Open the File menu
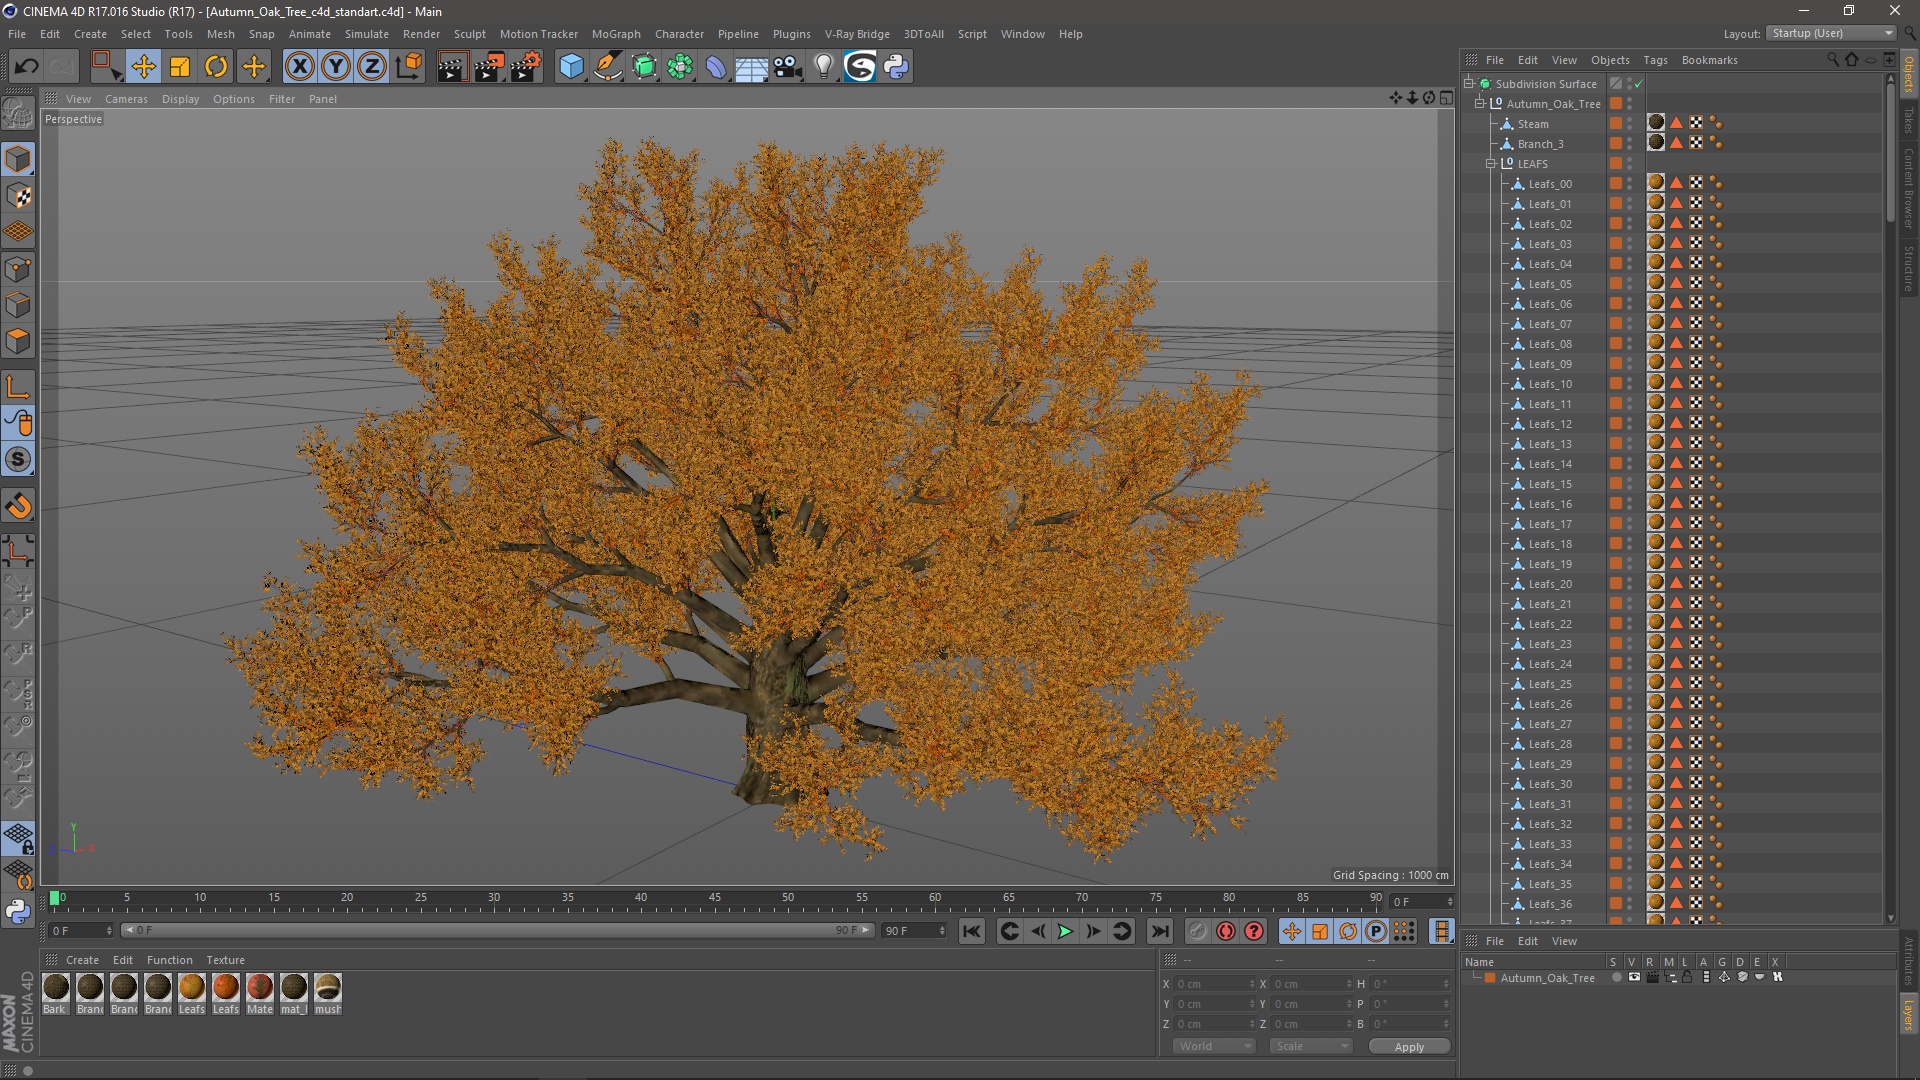 (x=17, y=34)
